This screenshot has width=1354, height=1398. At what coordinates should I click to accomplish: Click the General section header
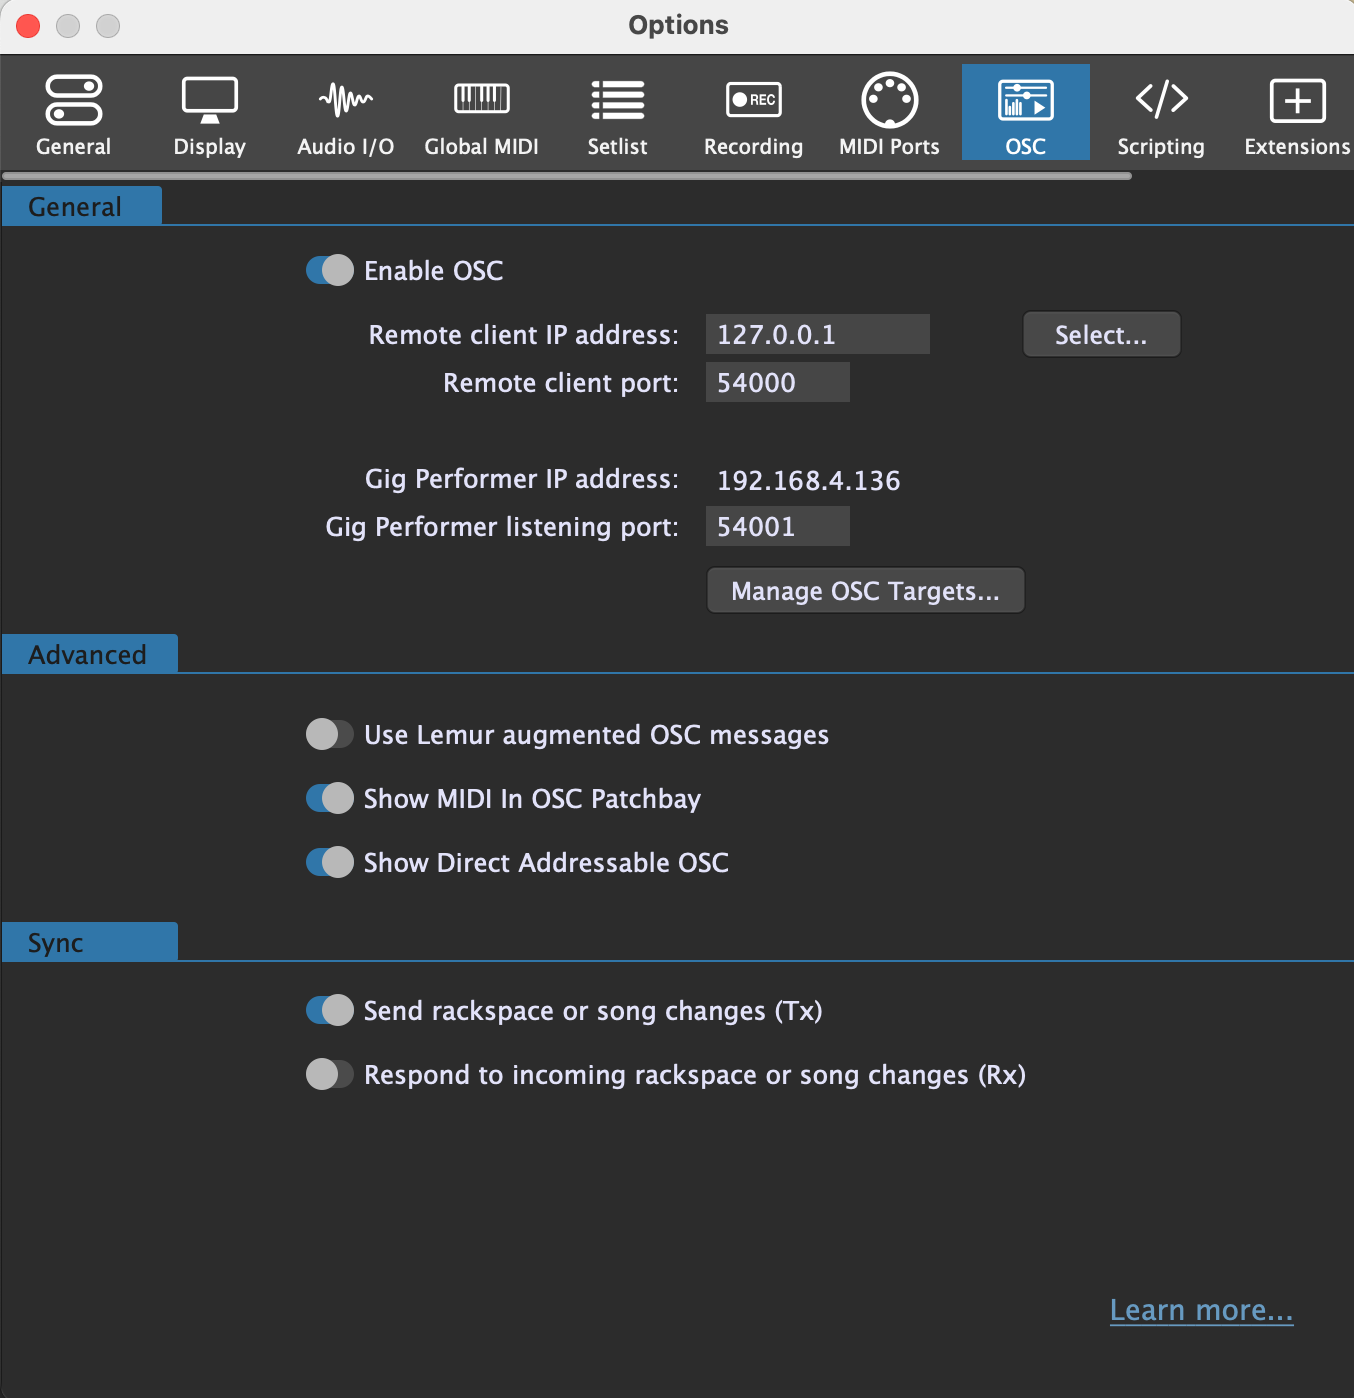coord(81,206)
